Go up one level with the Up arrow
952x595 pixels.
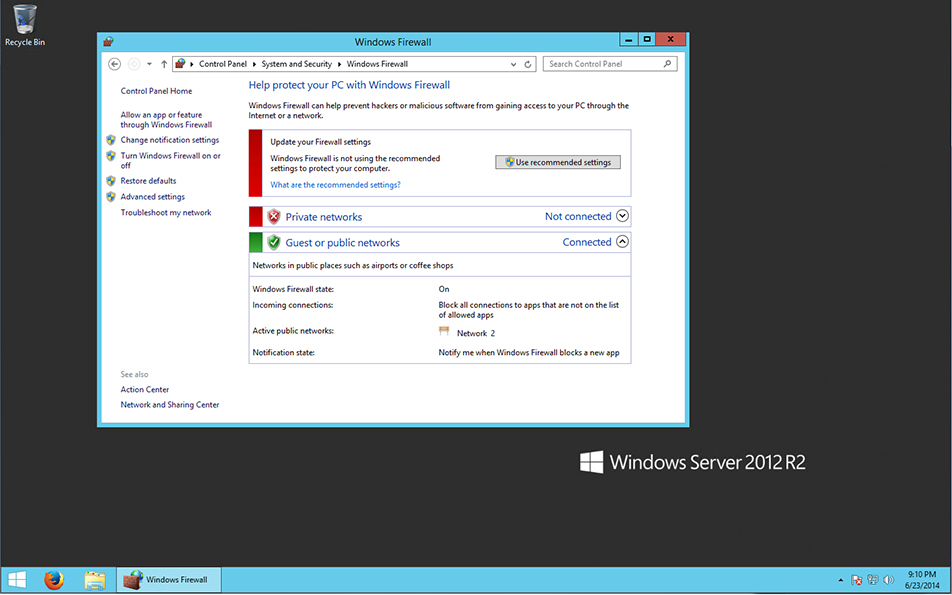[x=164, y=64]
